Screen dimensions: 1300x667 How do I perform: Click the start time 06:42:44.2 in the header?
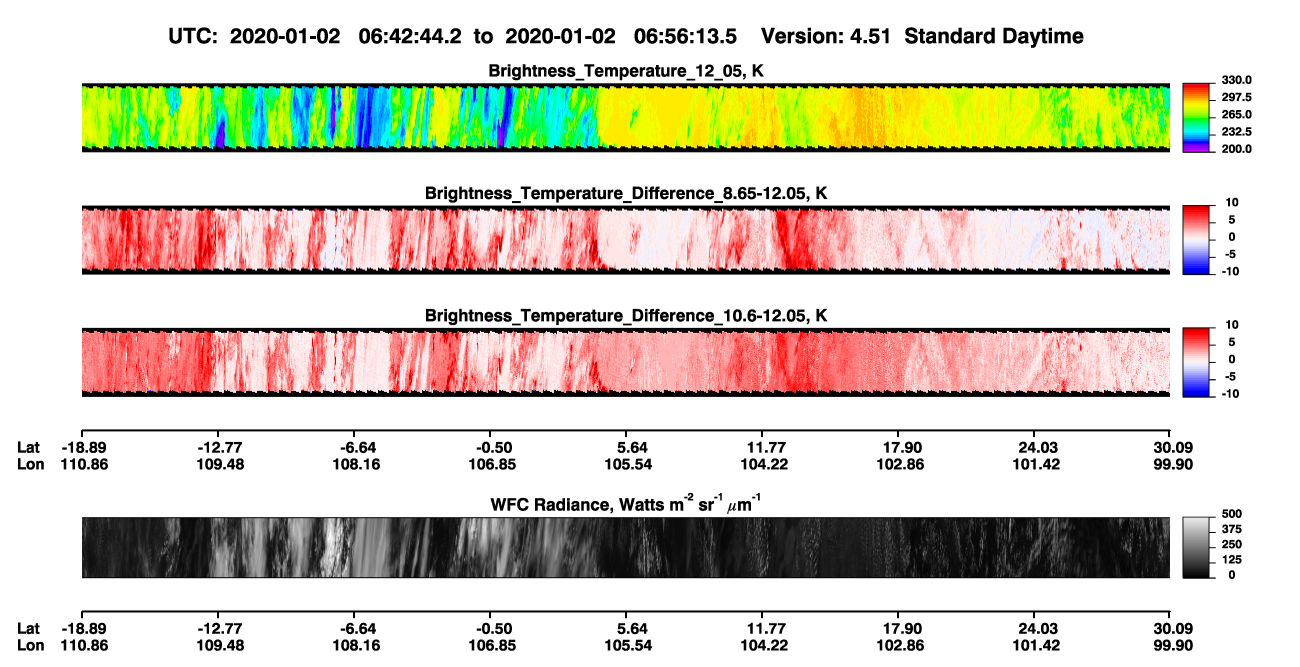(x=411, y=37)
